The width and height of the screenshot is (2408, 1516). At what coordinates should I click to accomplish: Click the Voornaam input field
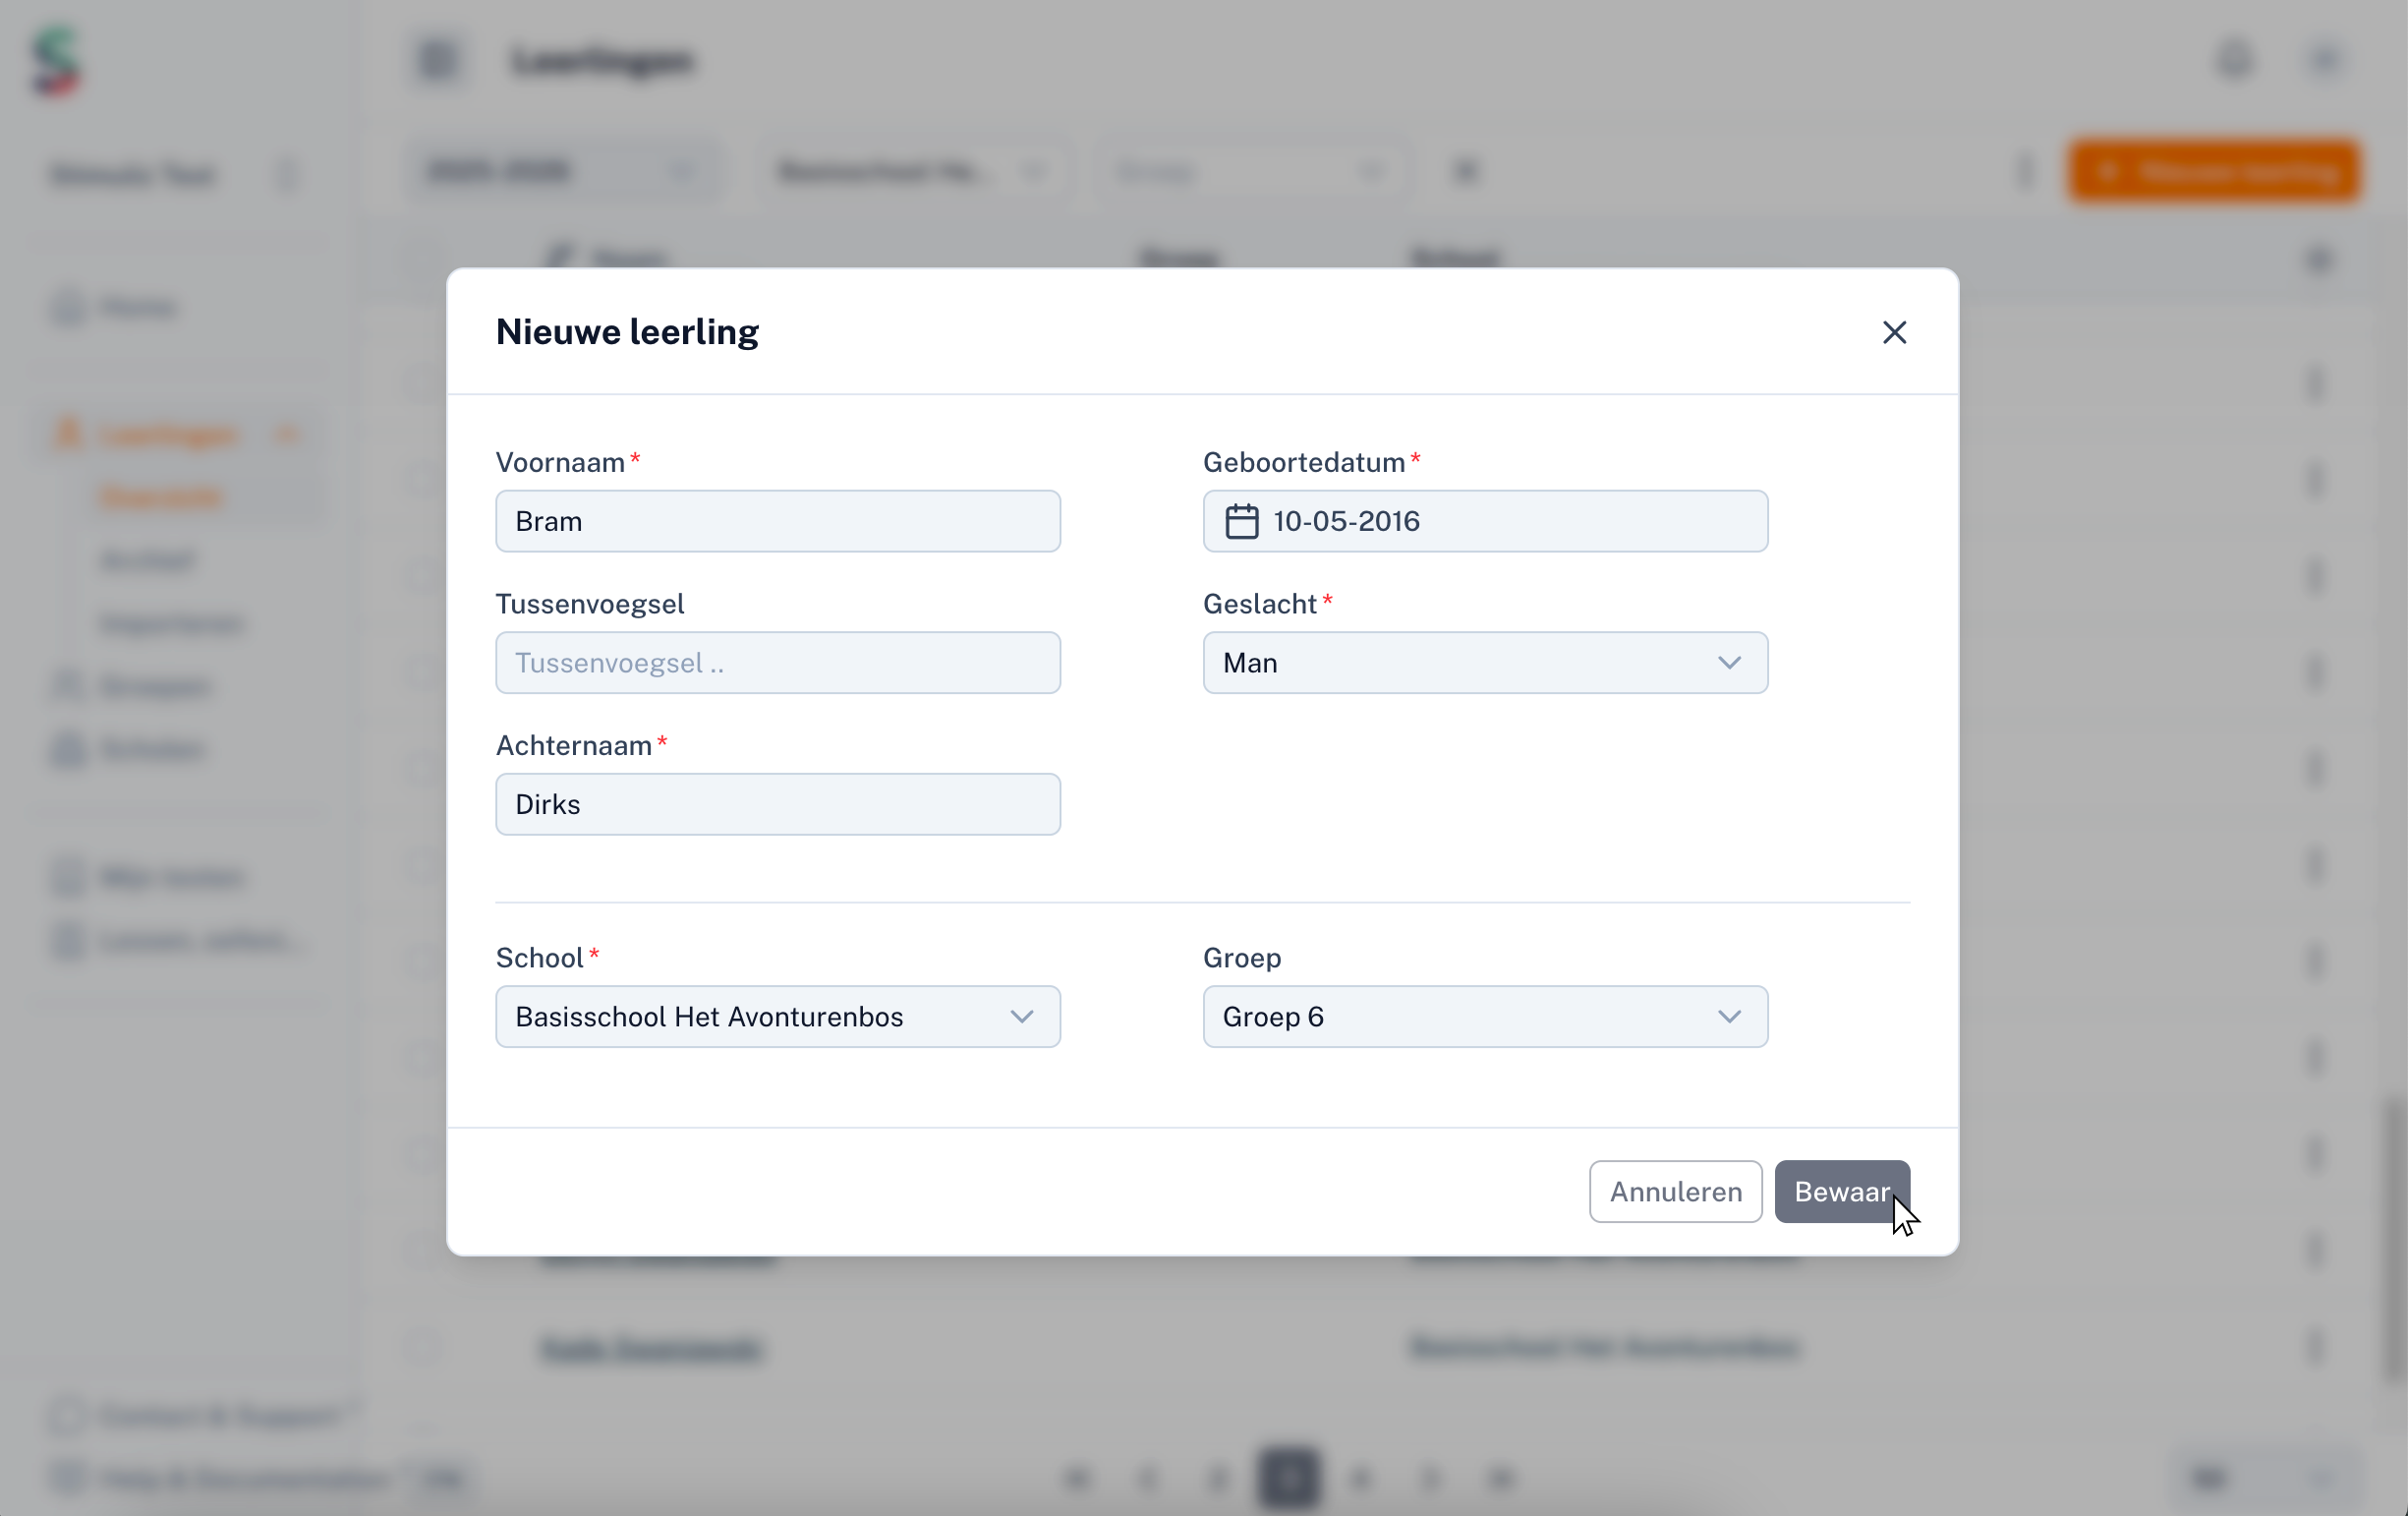(777, 521)
